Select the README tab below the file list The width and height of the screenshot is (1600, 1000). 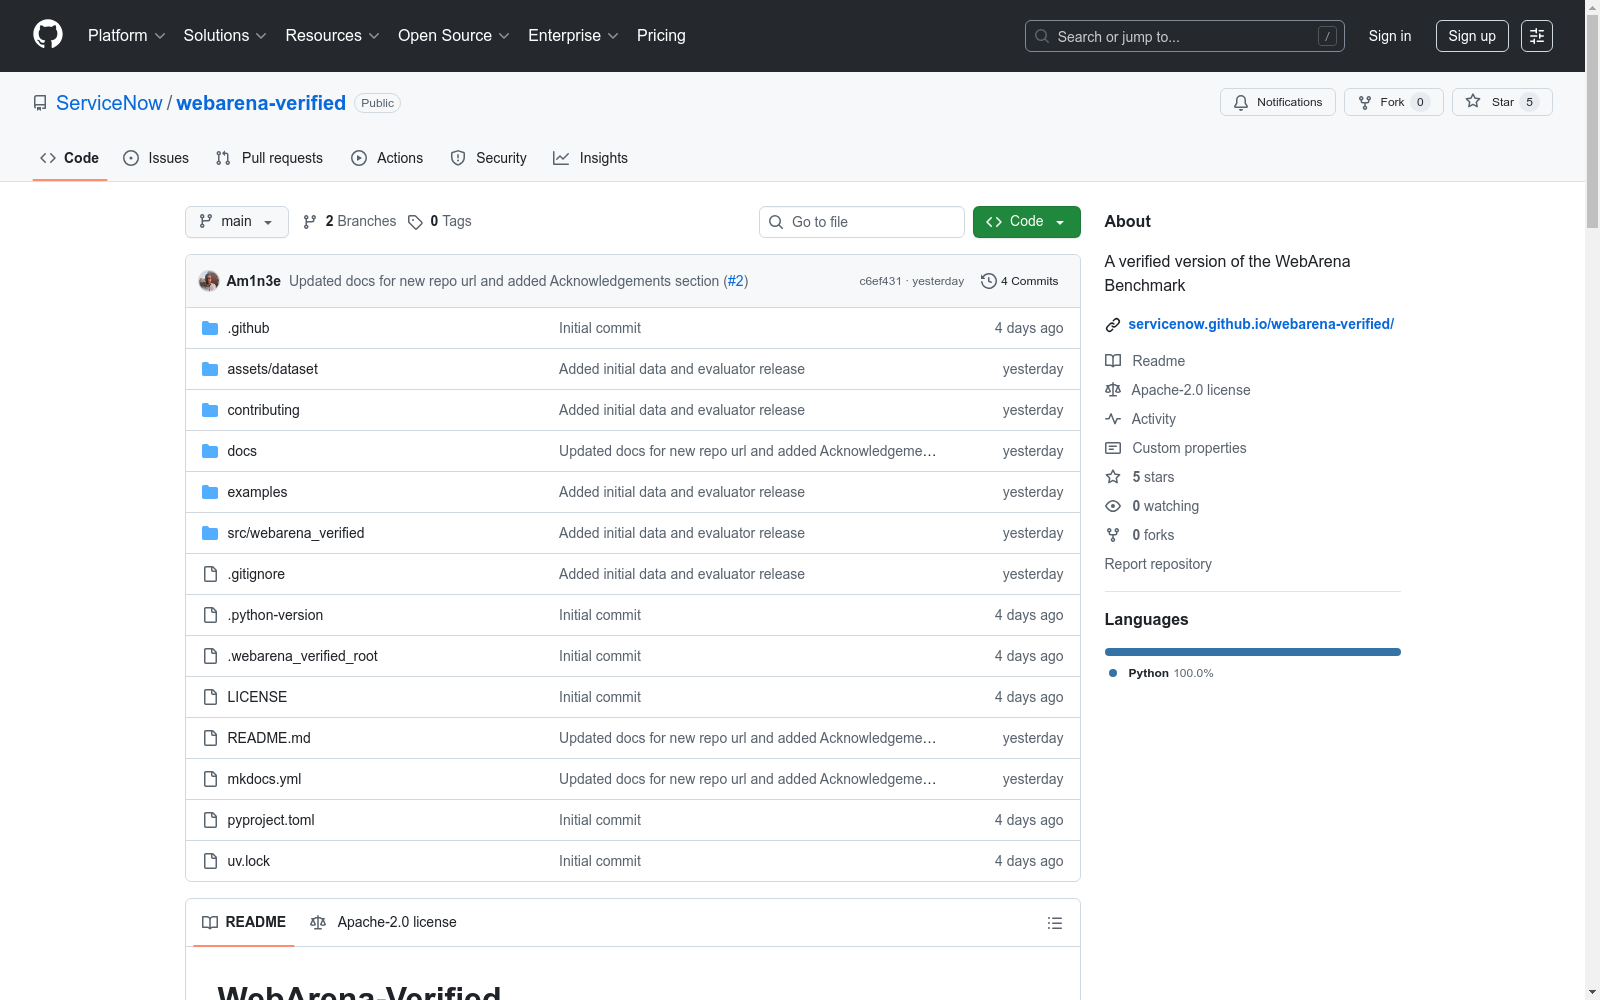point(244,922)
